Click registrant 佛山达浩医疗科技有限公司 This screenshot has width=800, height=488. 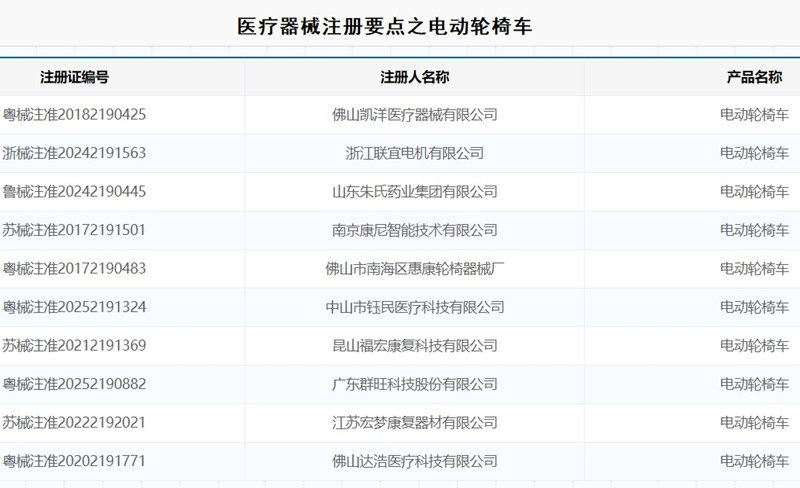coord(415,460)
